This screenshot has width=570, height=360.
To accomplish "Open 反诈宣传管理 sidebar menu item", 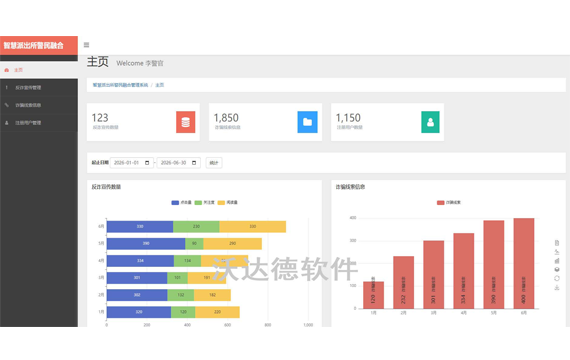I will click(39, 87).
